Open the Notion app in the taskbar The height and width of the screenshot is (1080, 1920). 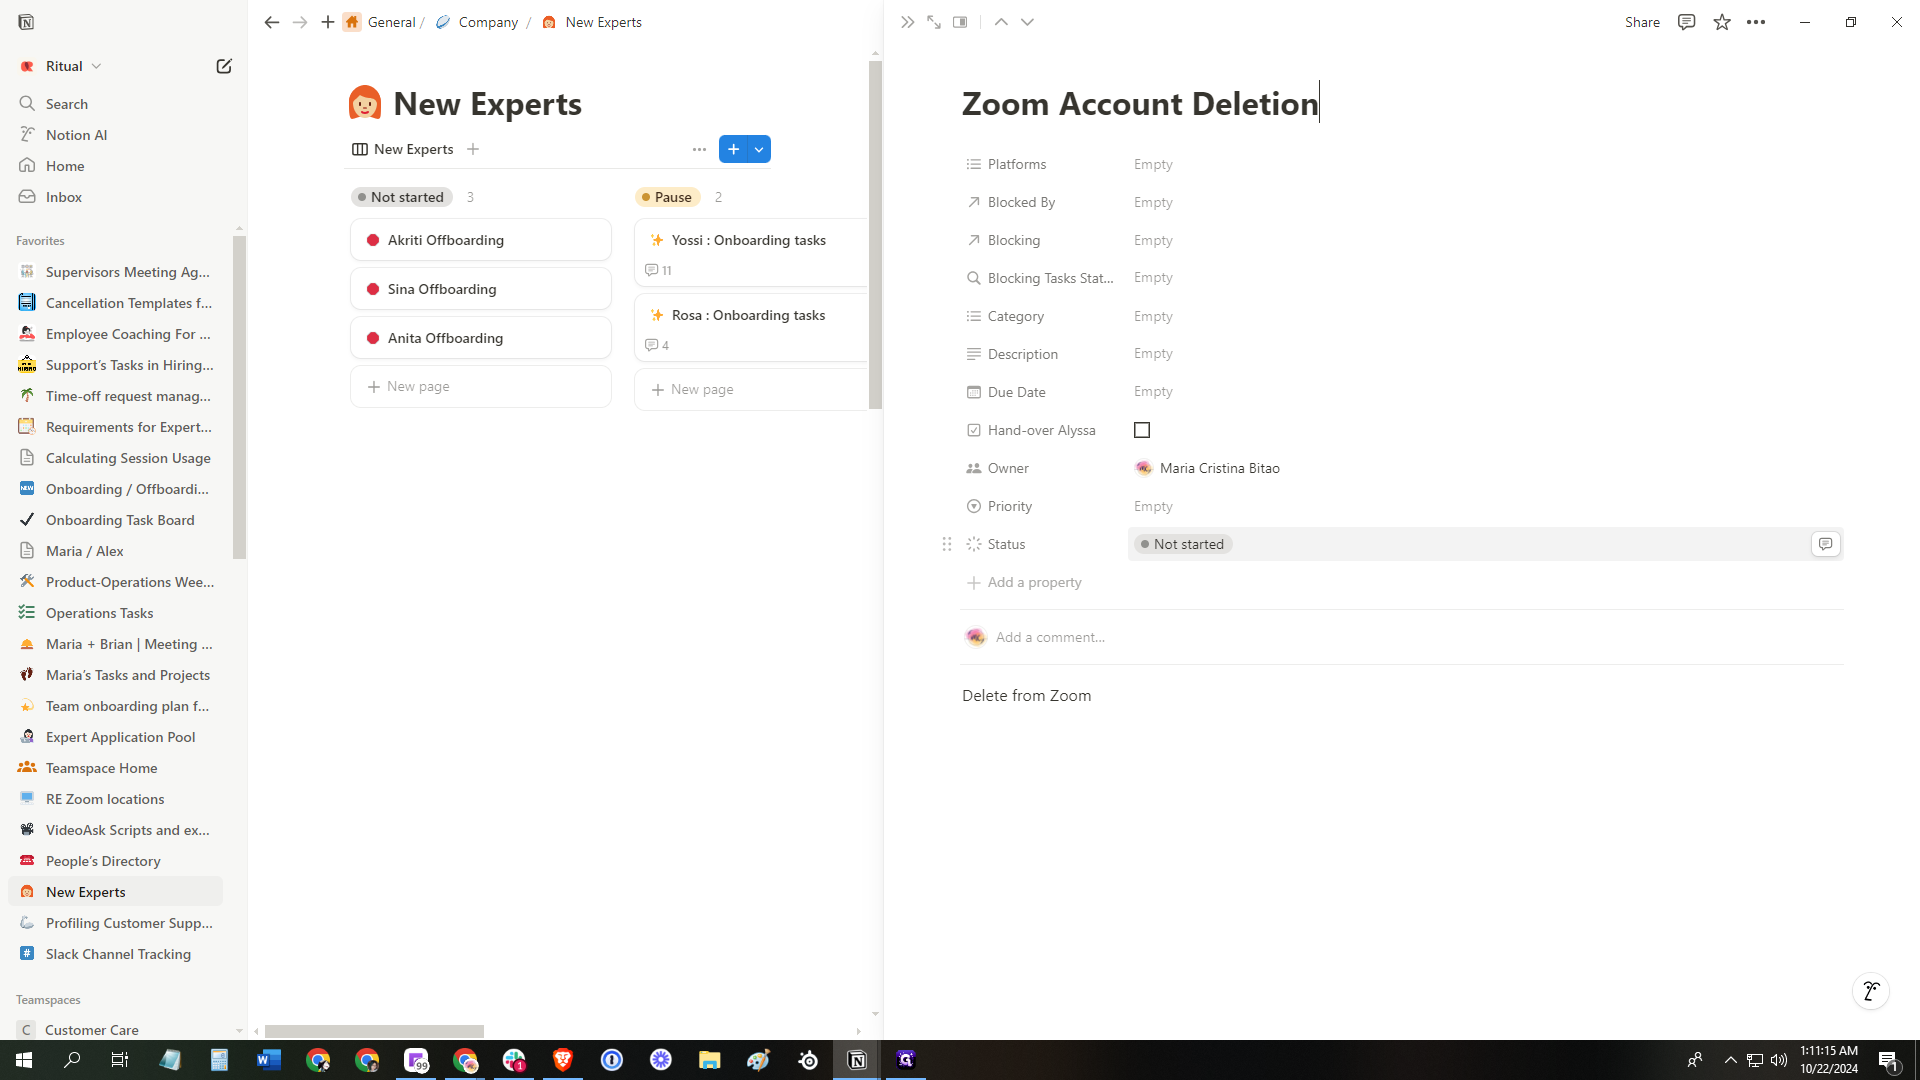[x=857, y=1060]
